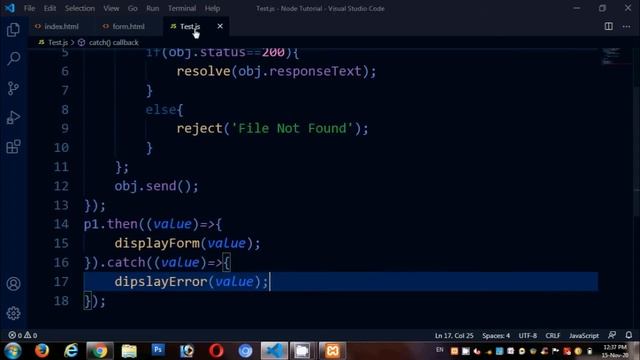Image resolution: width=640 pixels, height=360 pixels.
Task: Change line endings via CRLF indicator
Action: point(553,336)
